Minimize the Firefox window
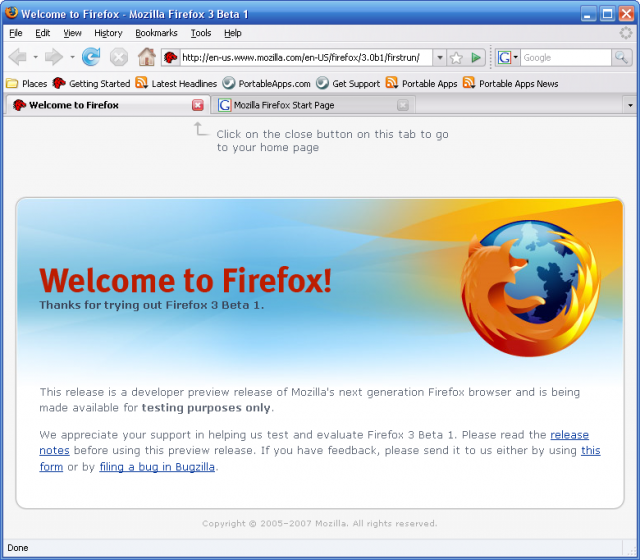This screenshot has width=640, height=560. pos(588,14)
